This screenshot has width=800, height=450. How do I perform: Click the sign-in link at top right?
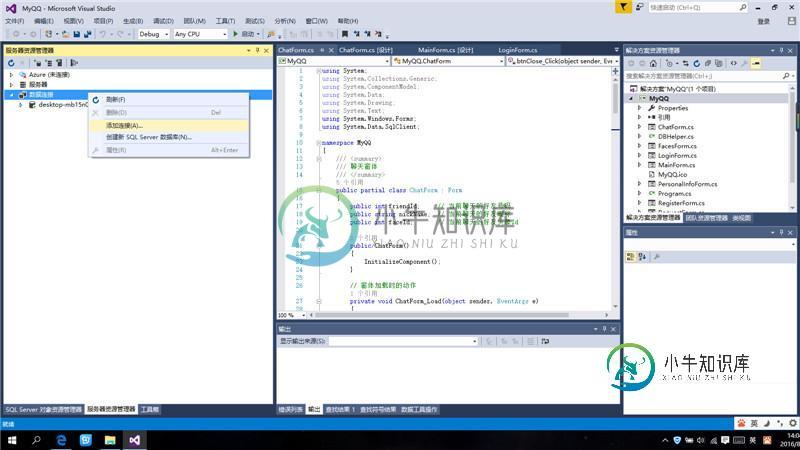pos(763,21)
